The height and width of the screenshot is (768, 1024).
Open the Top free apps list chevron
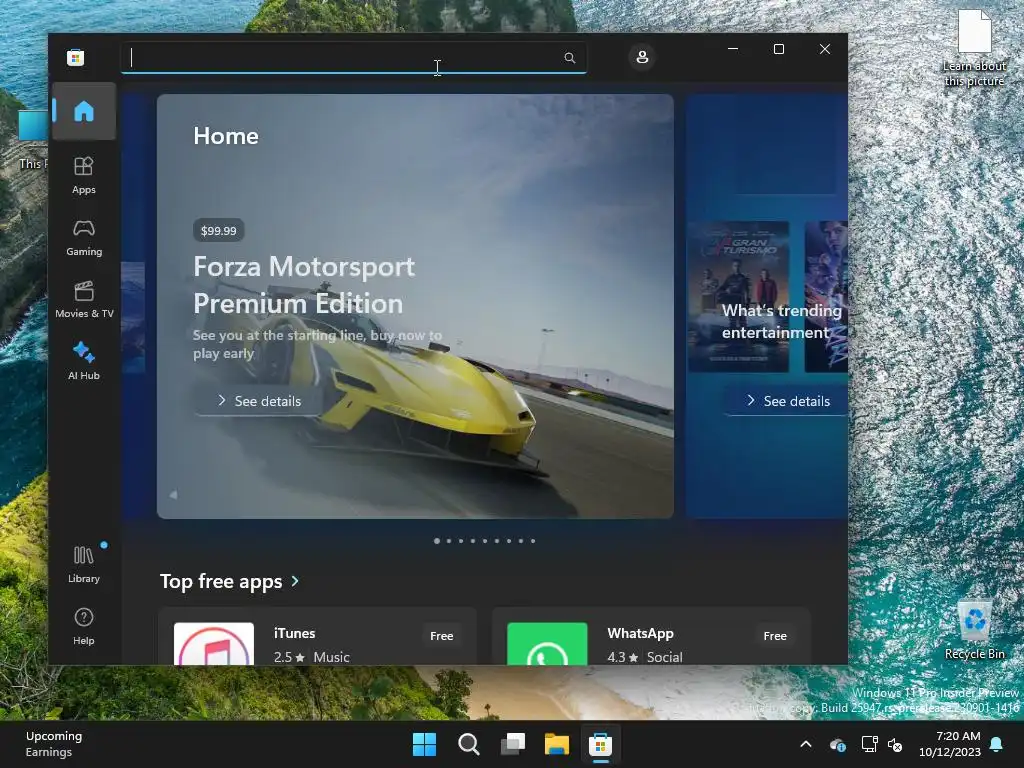295,581
